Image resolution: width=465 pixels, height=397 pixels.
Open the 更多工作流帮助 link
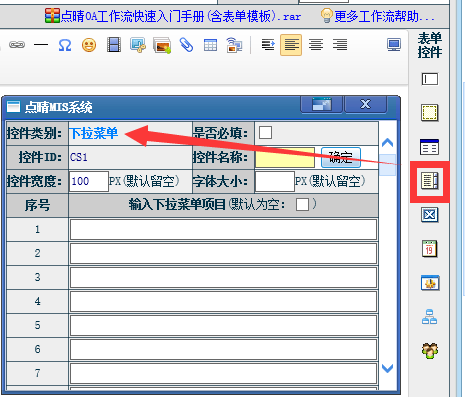pyautogui.click(x=378, y=16)
